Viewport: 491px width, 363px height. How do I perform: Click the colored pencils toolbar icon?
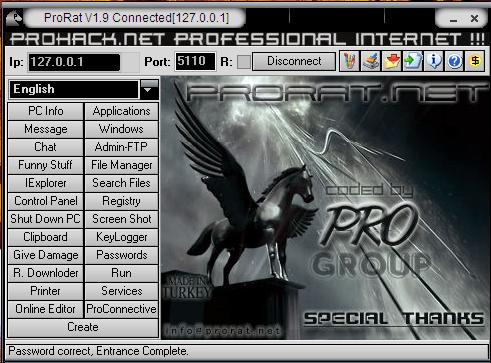349,61
